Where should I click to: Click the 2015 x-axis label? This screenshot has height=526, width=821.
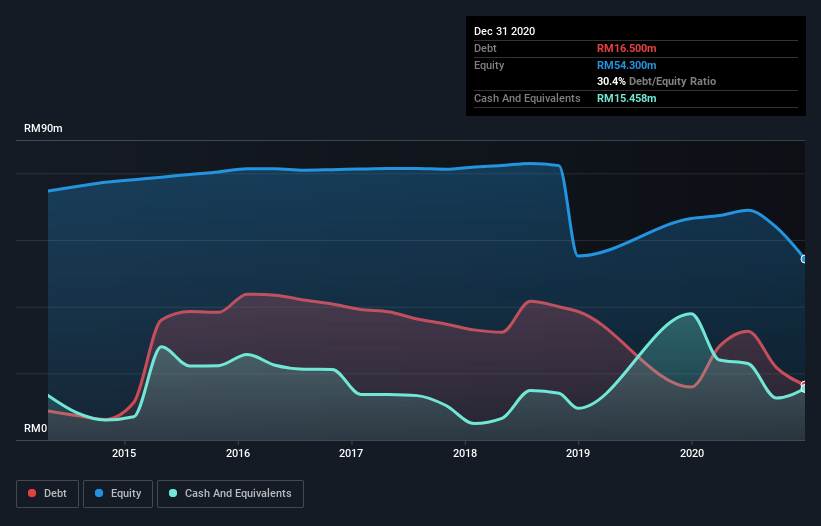coord(124,453)
